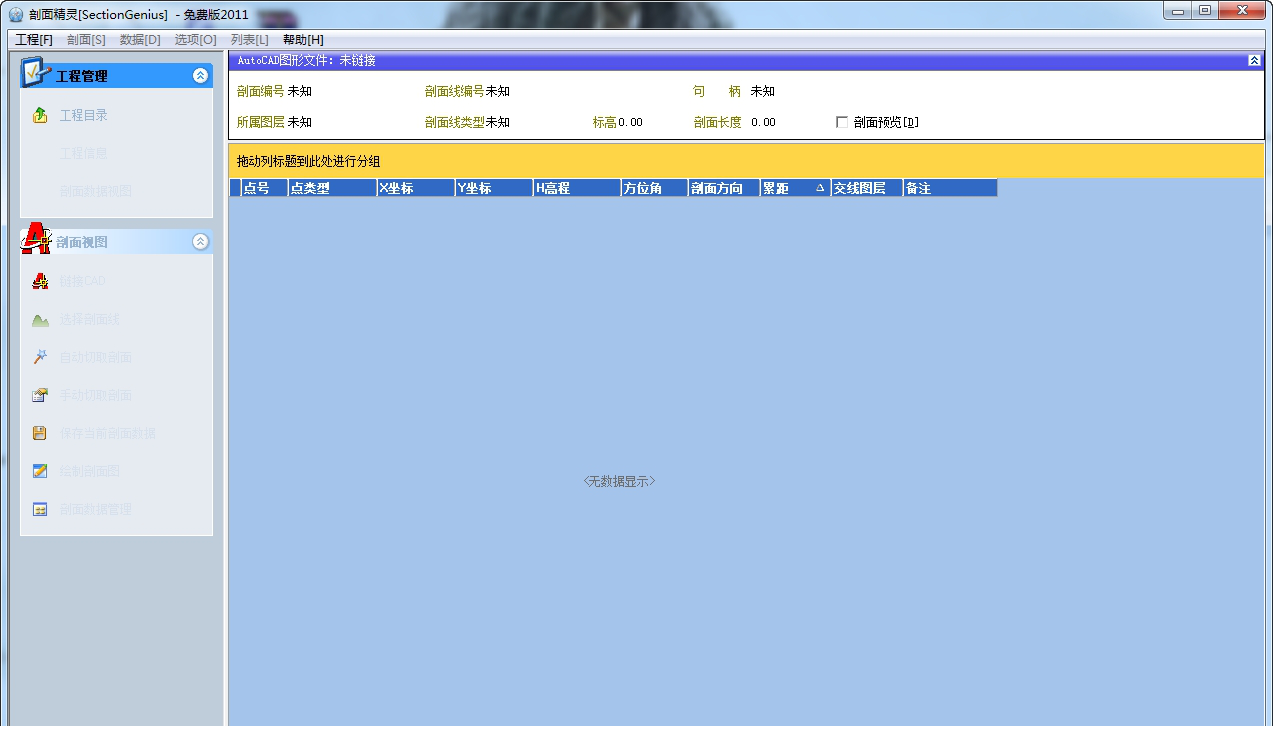Open the 数据[D] menu
Image resolution: width=1273 pixels, height=755 pixels.
tap(140, 39)
